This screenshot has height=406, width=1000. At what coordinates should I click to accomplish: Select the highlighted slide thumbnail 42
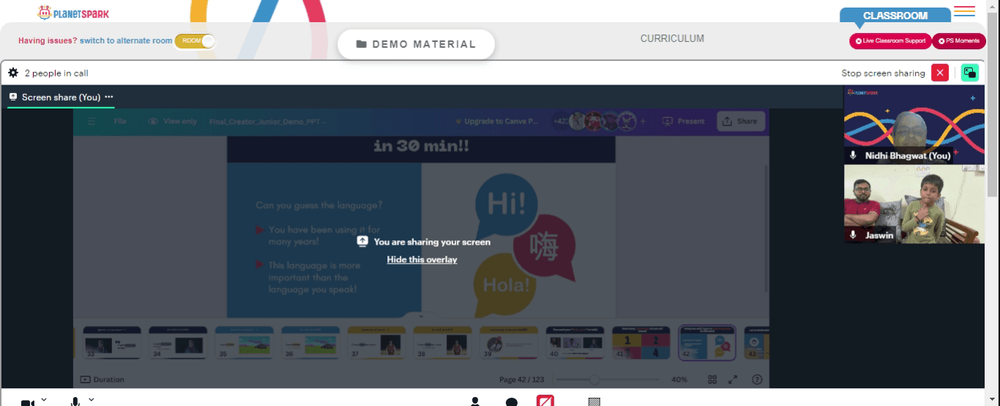(707, 343)
